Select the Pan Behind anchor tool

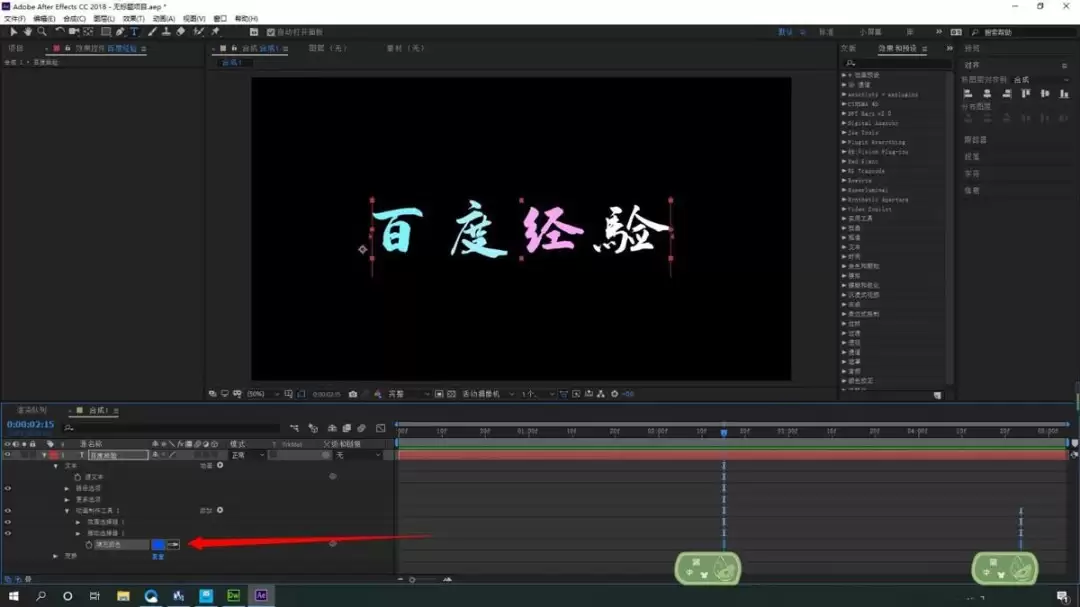coord(88,32)
